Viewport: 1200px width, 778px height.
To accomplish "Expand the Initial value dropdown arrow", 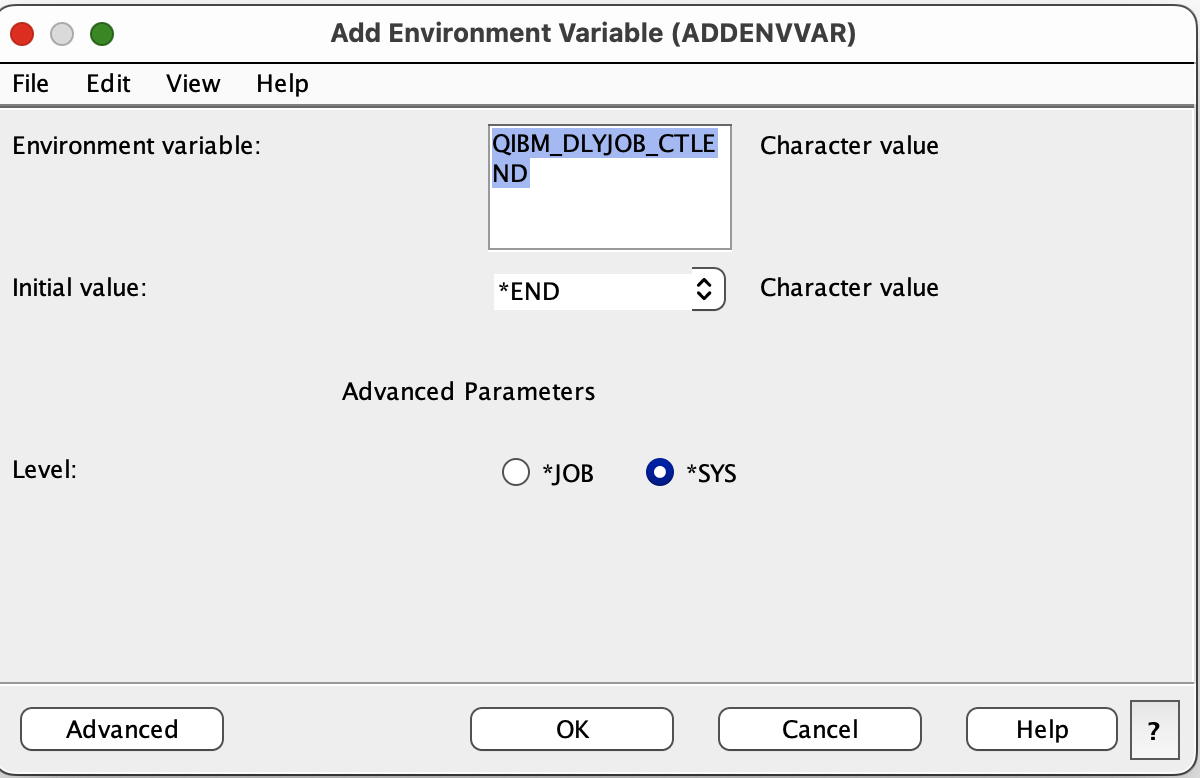I will [705, 291].
